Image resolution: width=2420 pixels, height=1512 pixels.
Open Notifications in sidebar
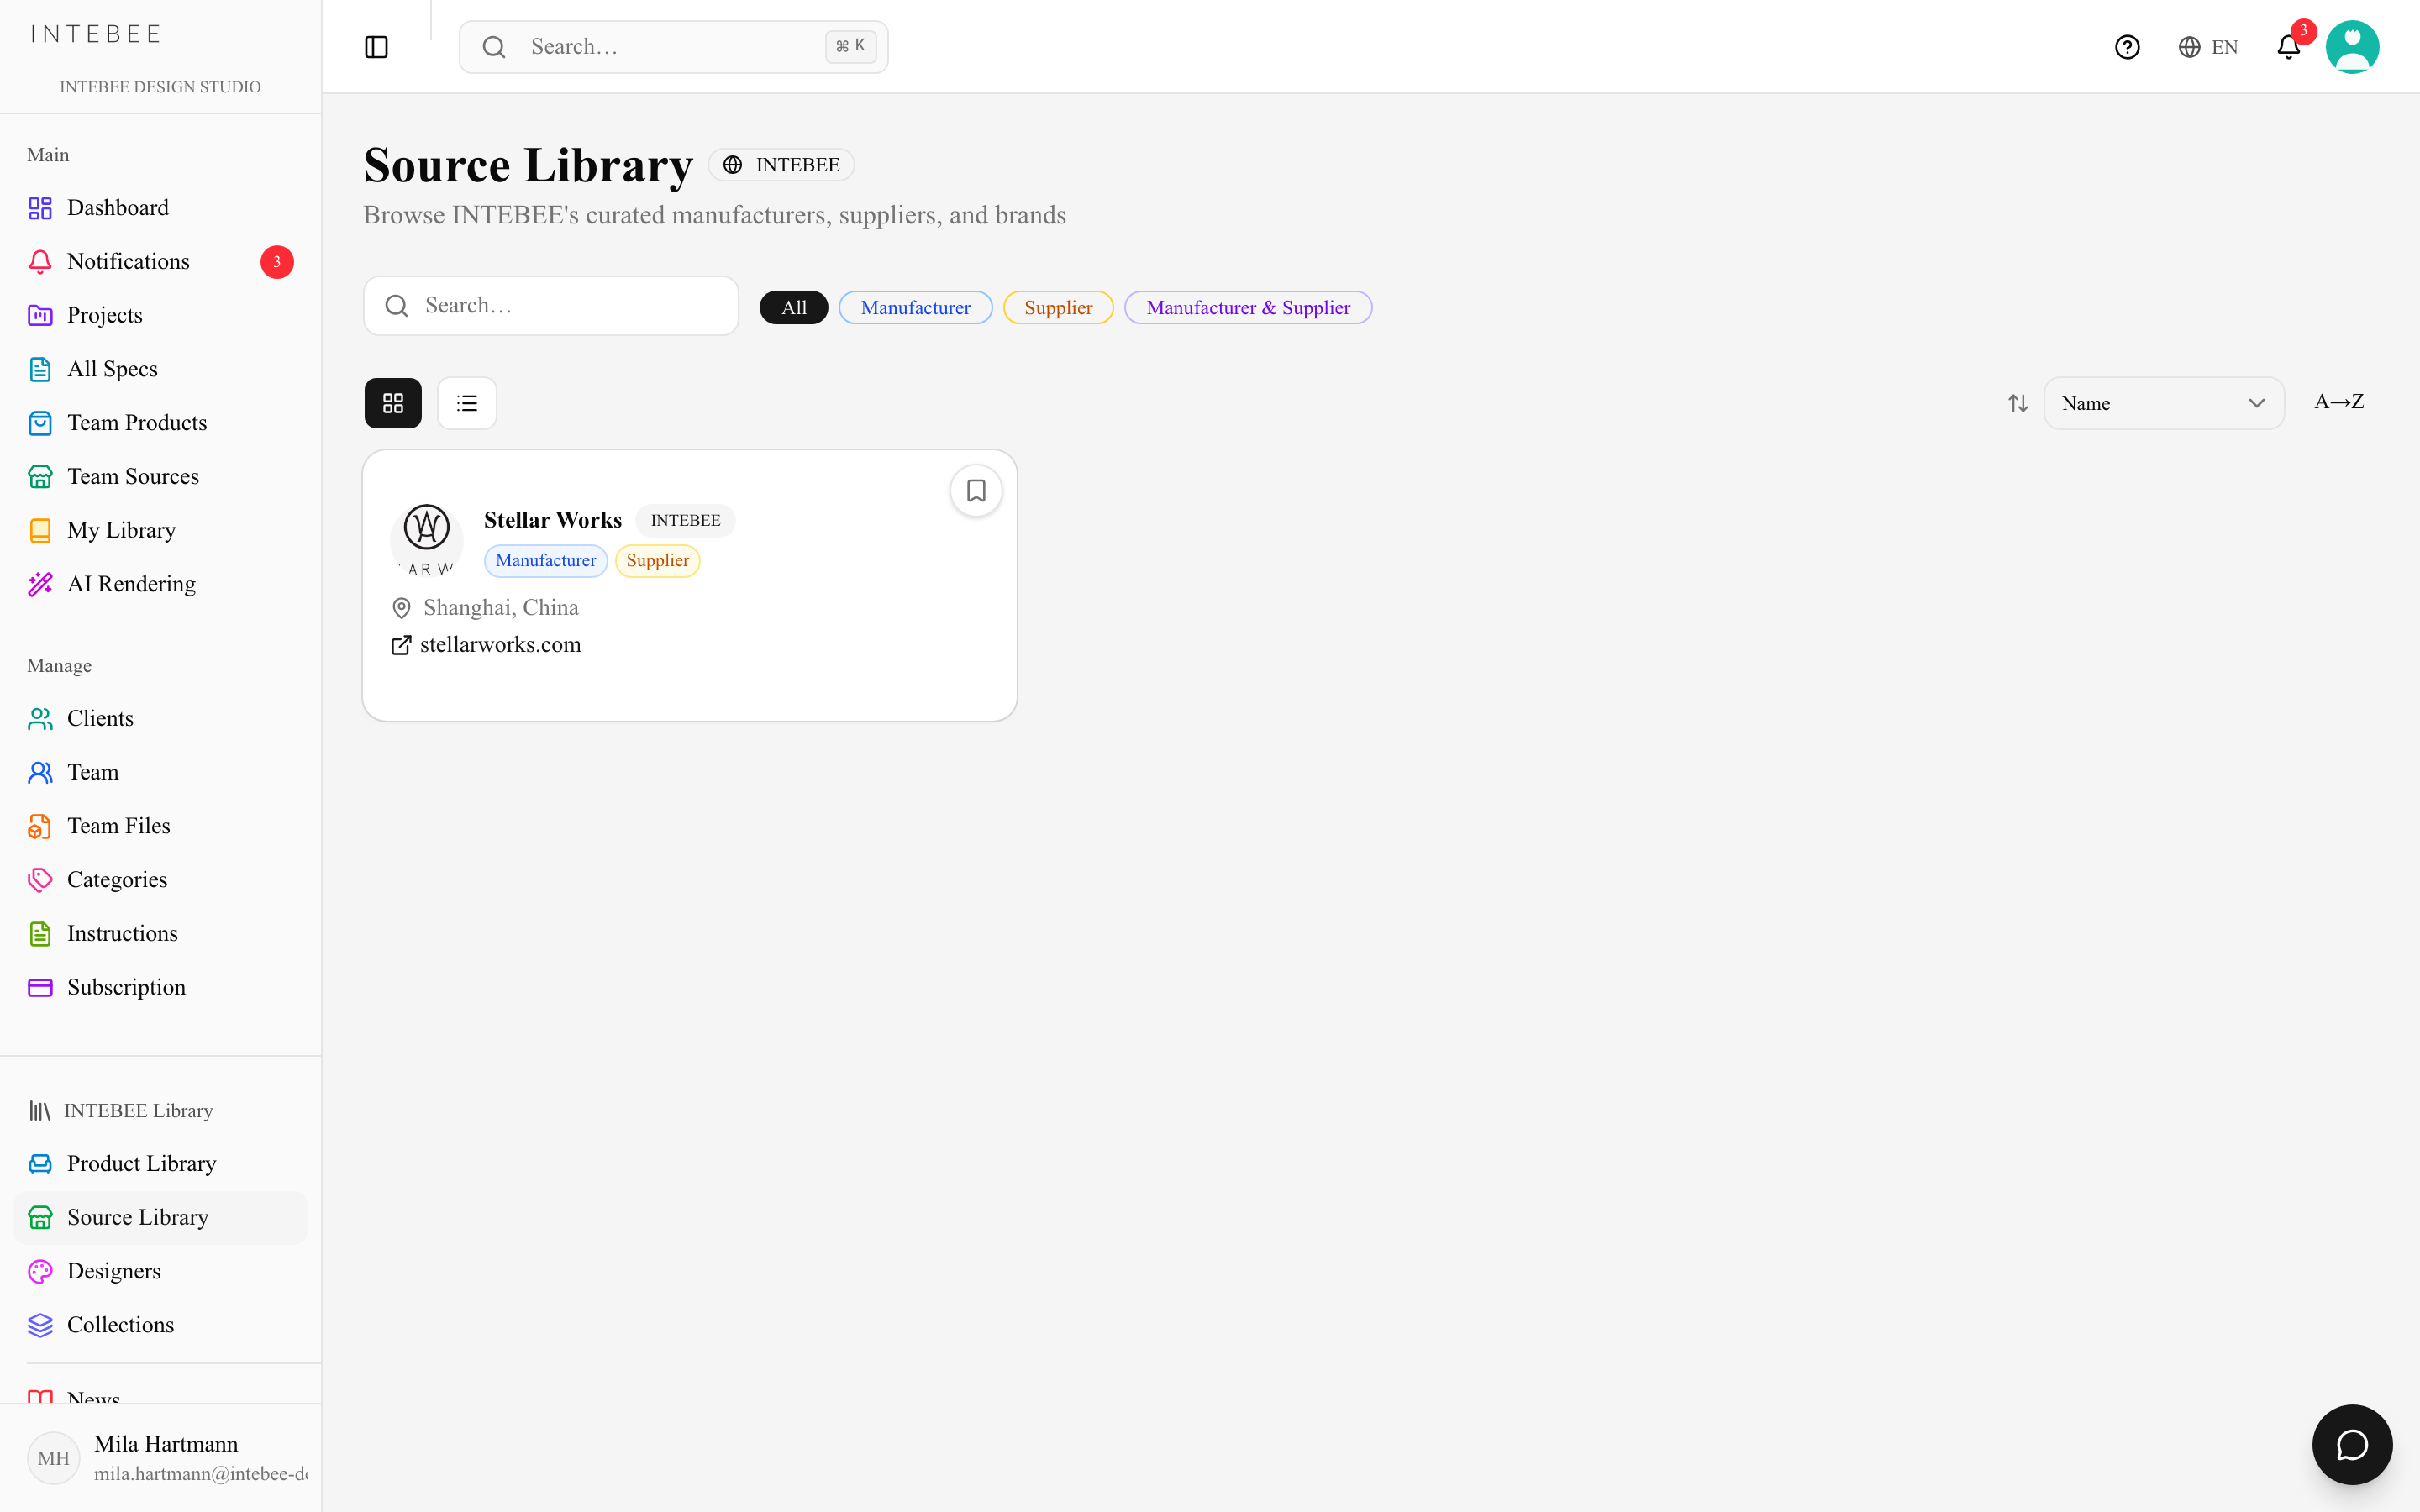pos(160,262)
